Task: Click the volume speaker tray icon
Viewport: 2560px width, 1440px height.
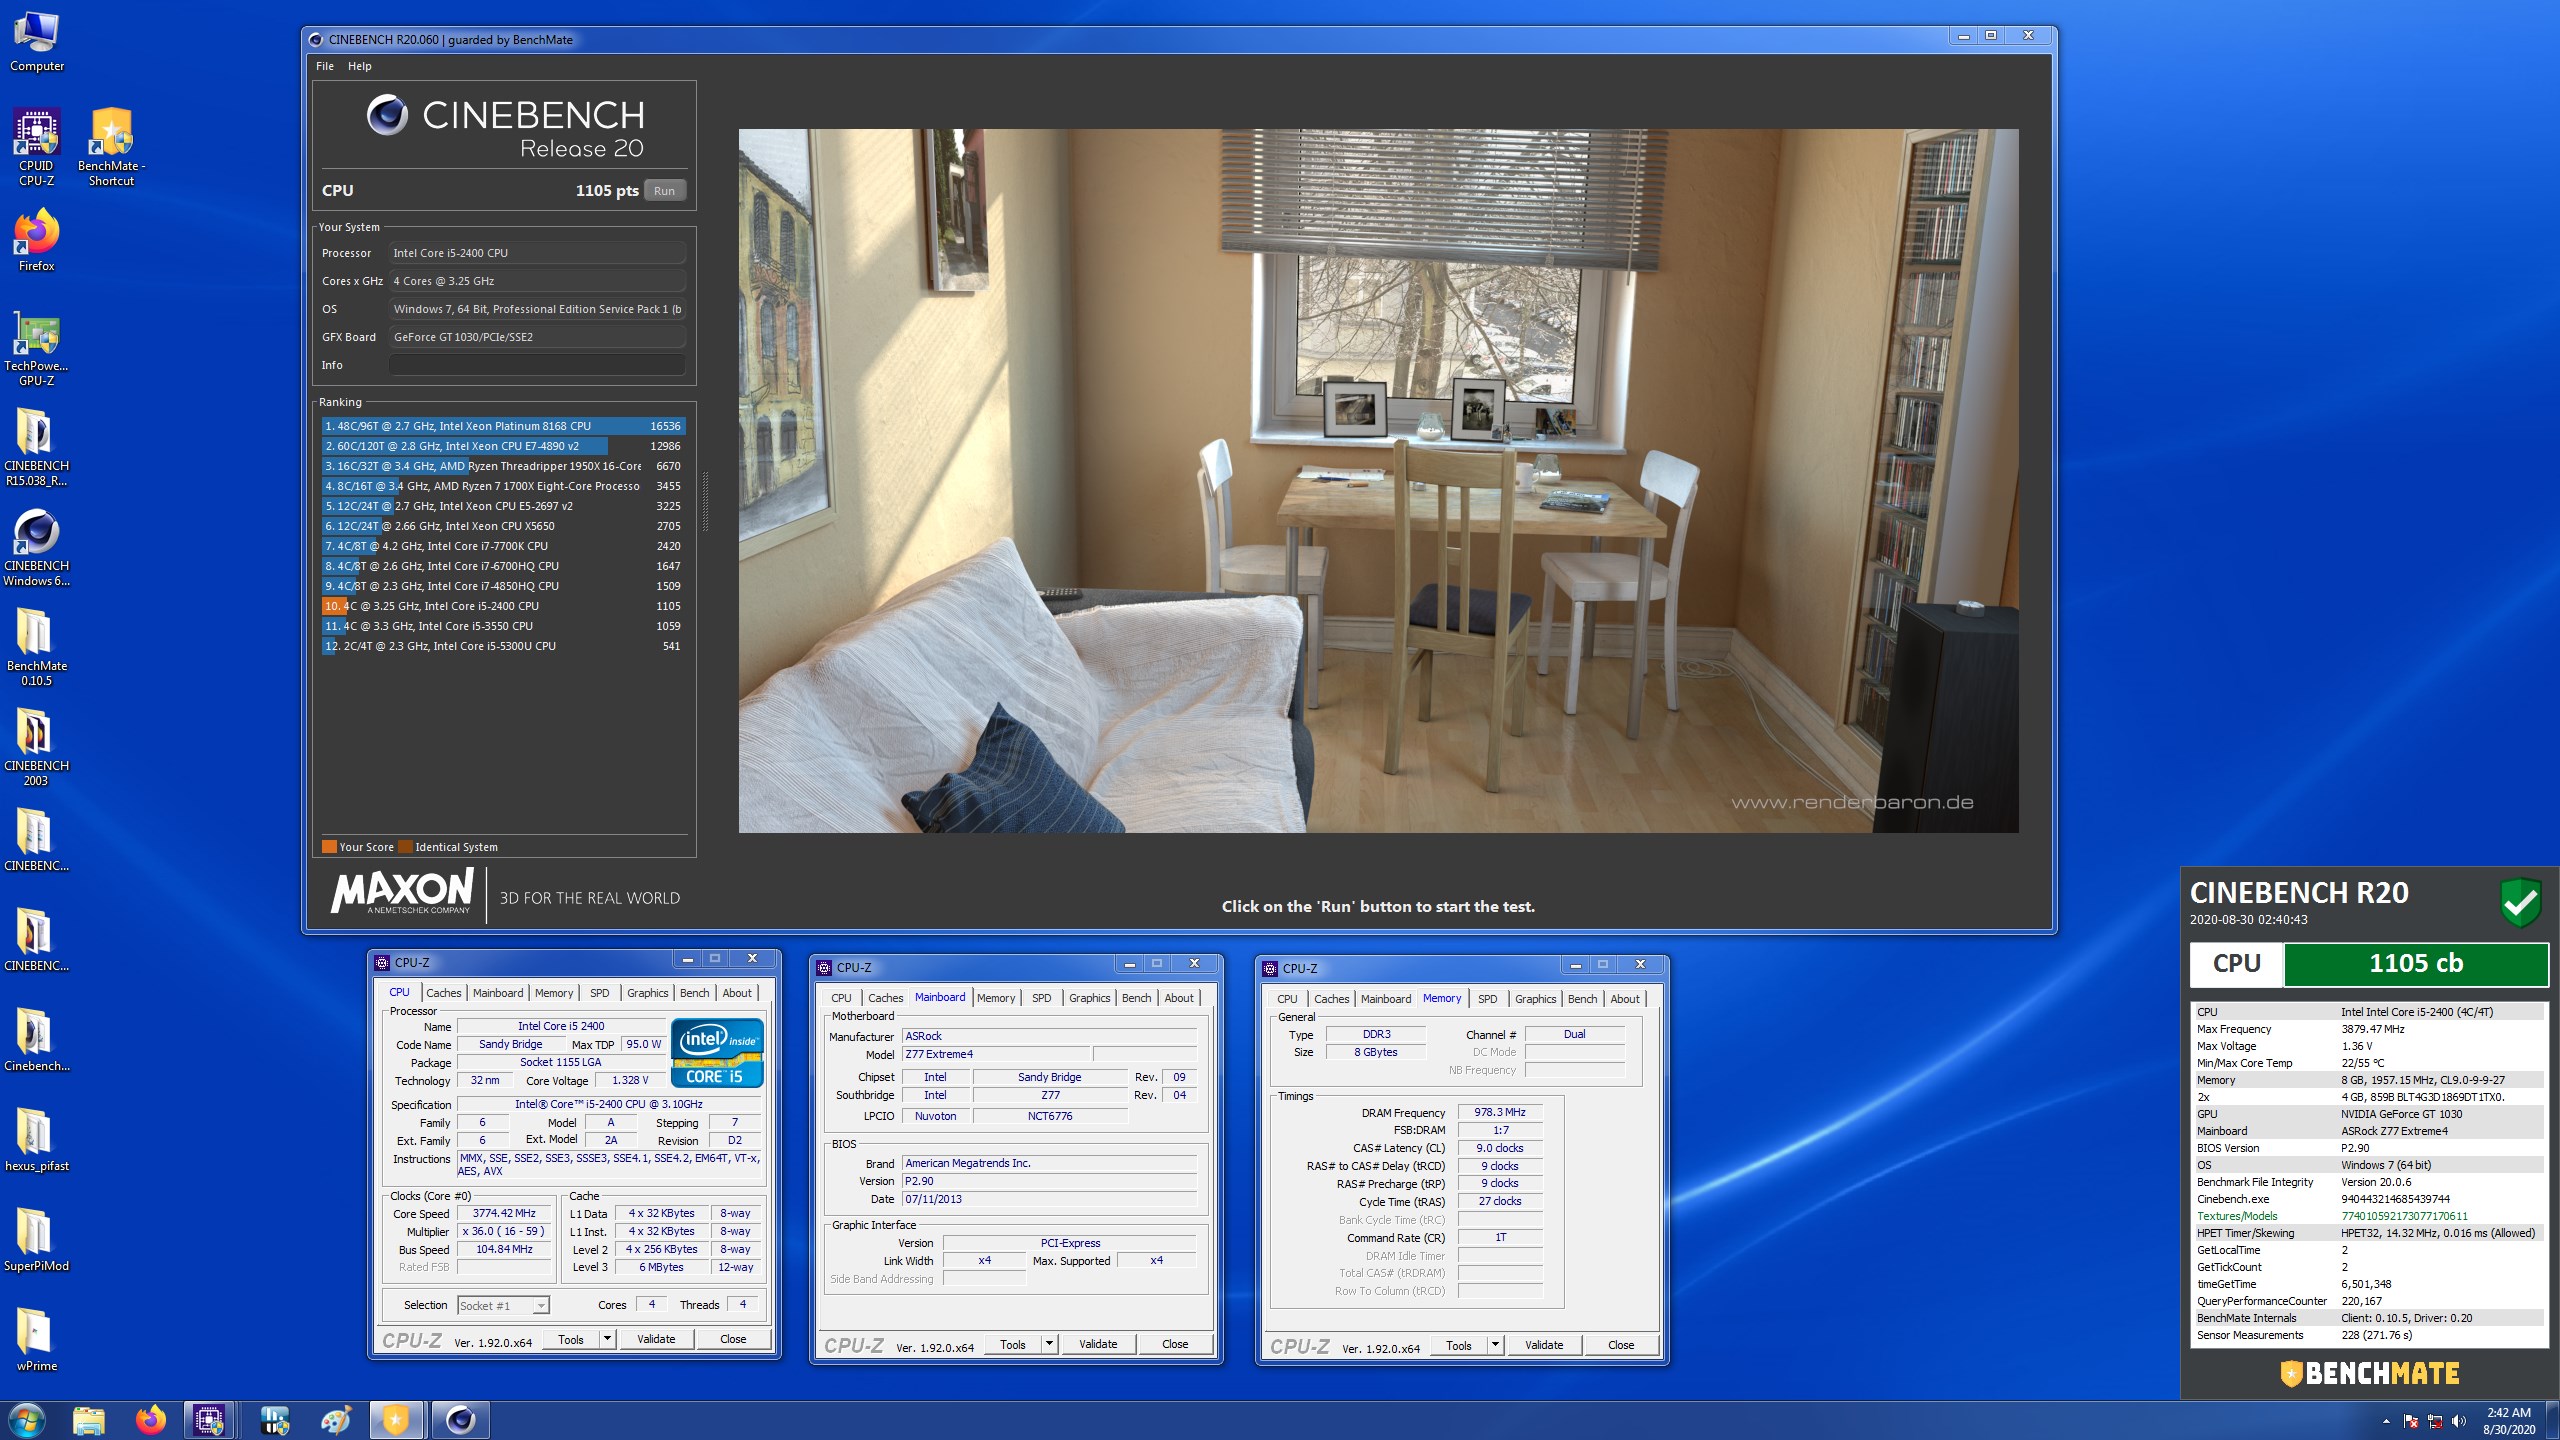Action: point(2459,1421)
